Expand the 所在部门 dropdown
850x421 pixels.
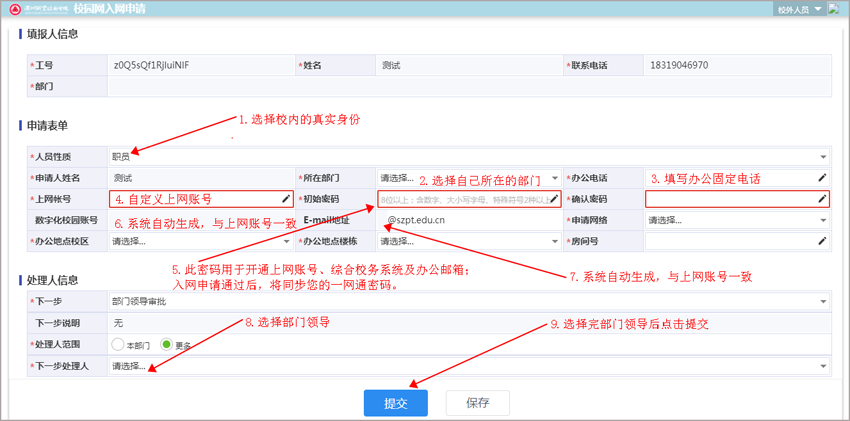[x=468, y=177]
